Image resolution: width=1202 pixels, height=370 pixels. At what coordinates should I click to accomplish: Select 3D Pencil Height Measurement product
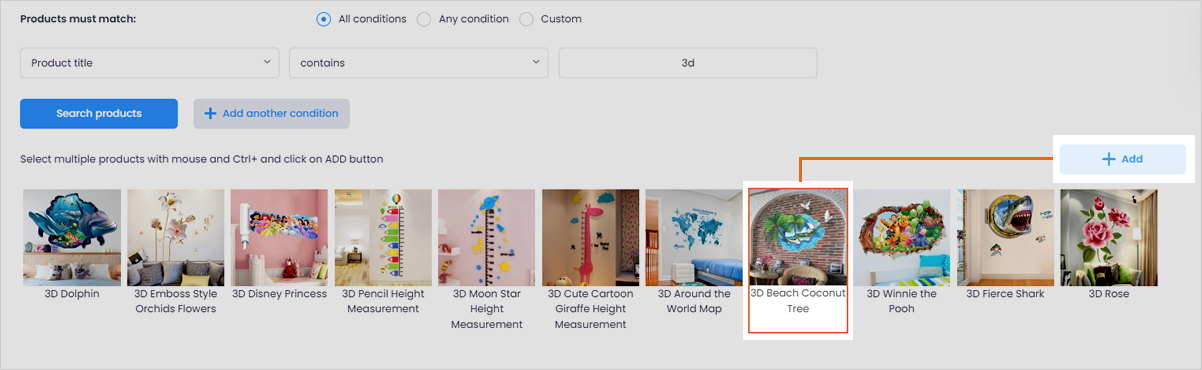point(383,238)
